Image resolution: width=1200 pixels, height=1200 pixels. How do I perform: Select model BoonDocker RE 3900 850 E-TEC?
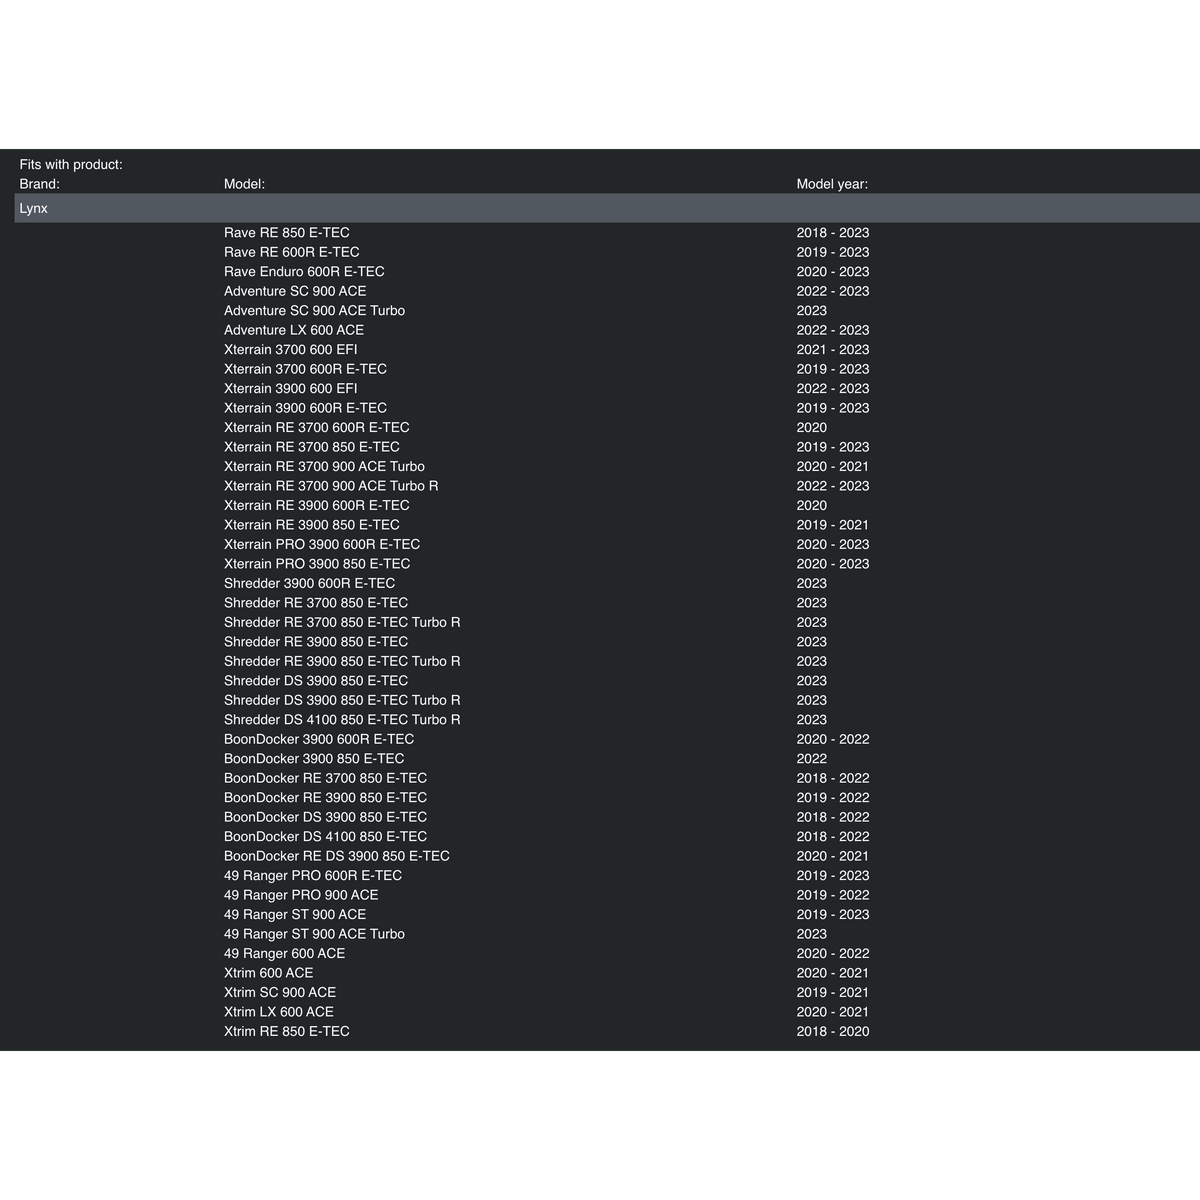(x=325, y=798)
